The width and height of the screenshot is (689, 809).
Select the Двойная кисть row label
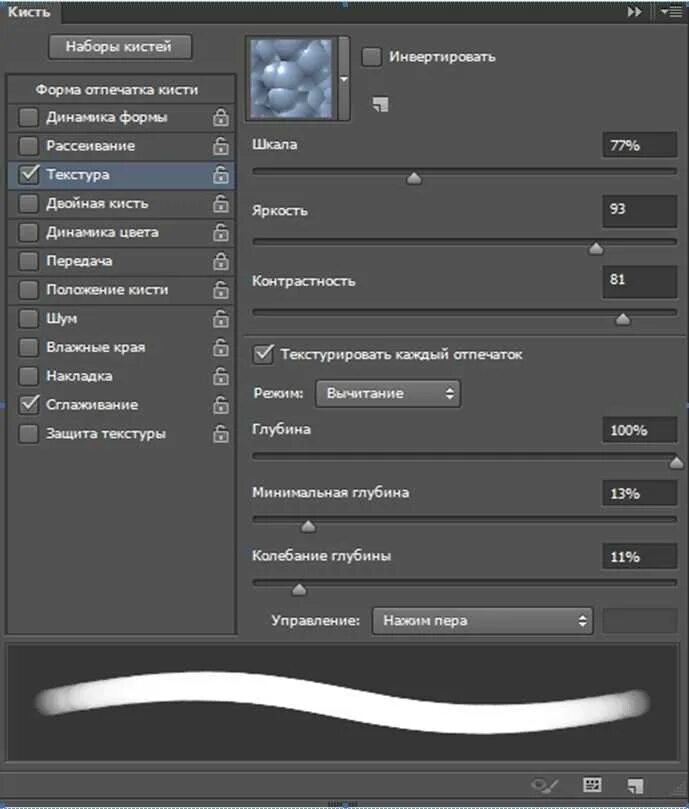pyautogui.click(x=97, y=204)
